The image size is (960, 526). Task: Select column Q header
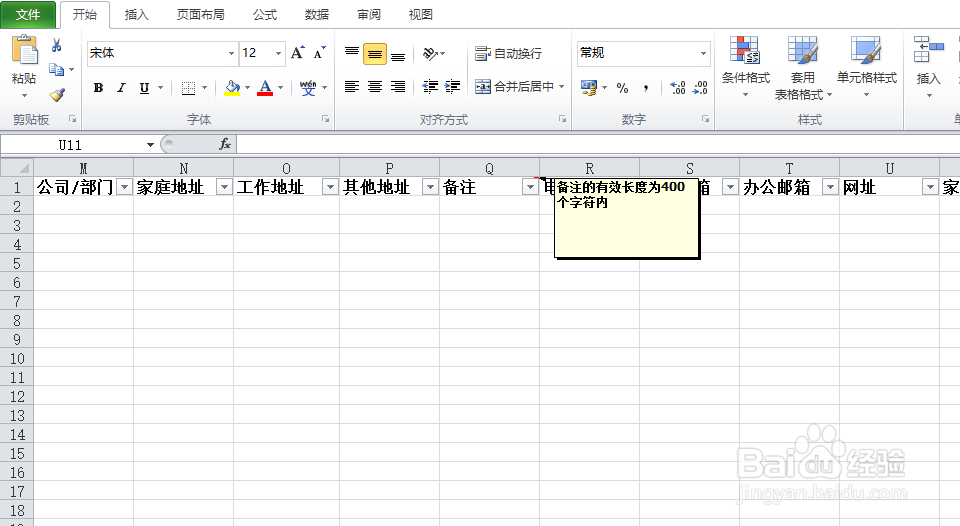coord(489,168)
